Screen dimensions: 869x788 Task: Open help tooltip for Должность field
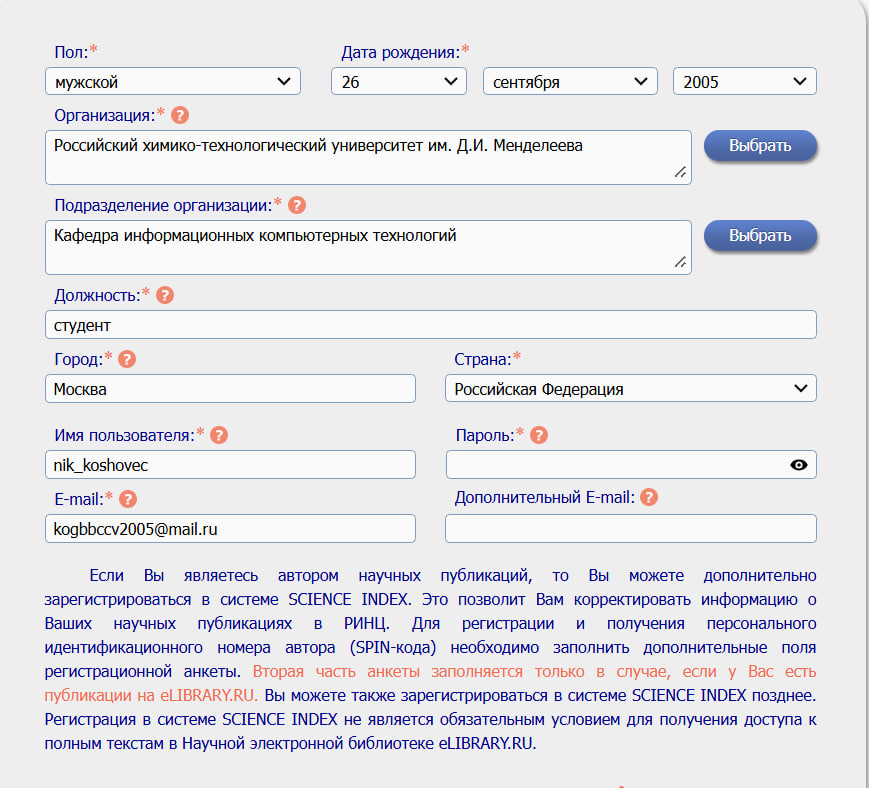(165, 295)
